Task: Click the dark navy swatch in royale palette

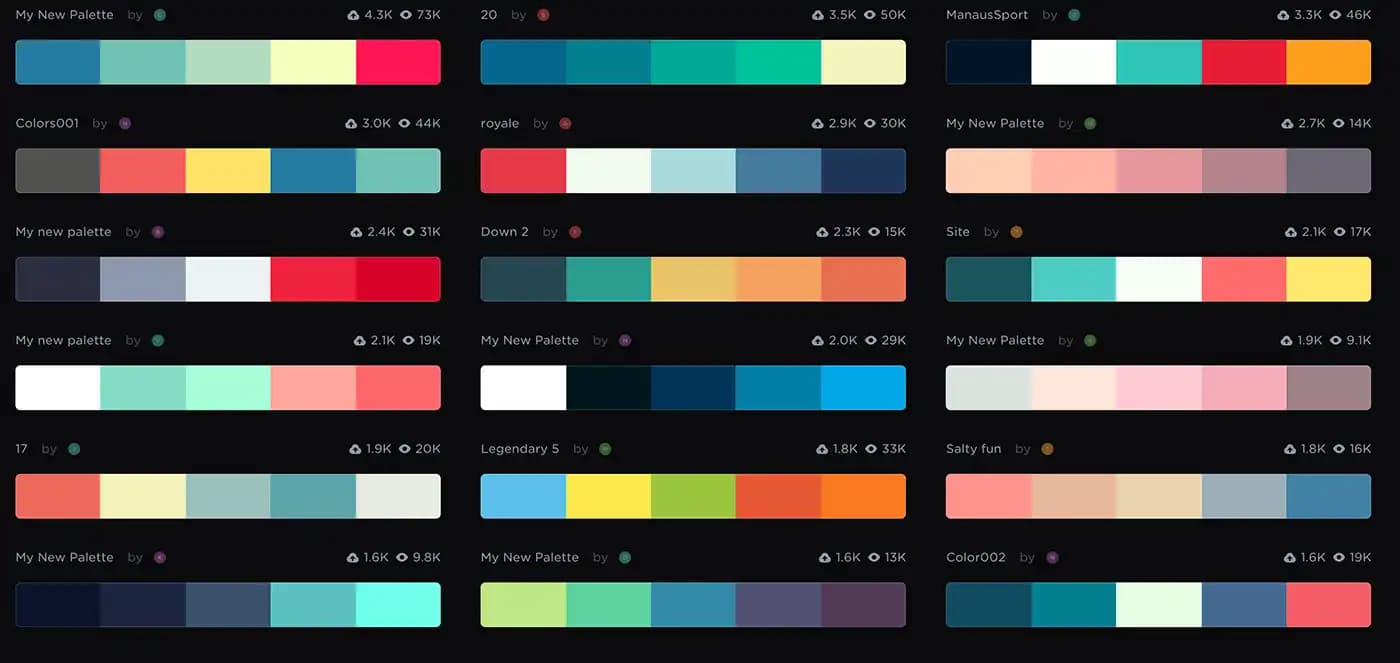Action: [863, 171]
